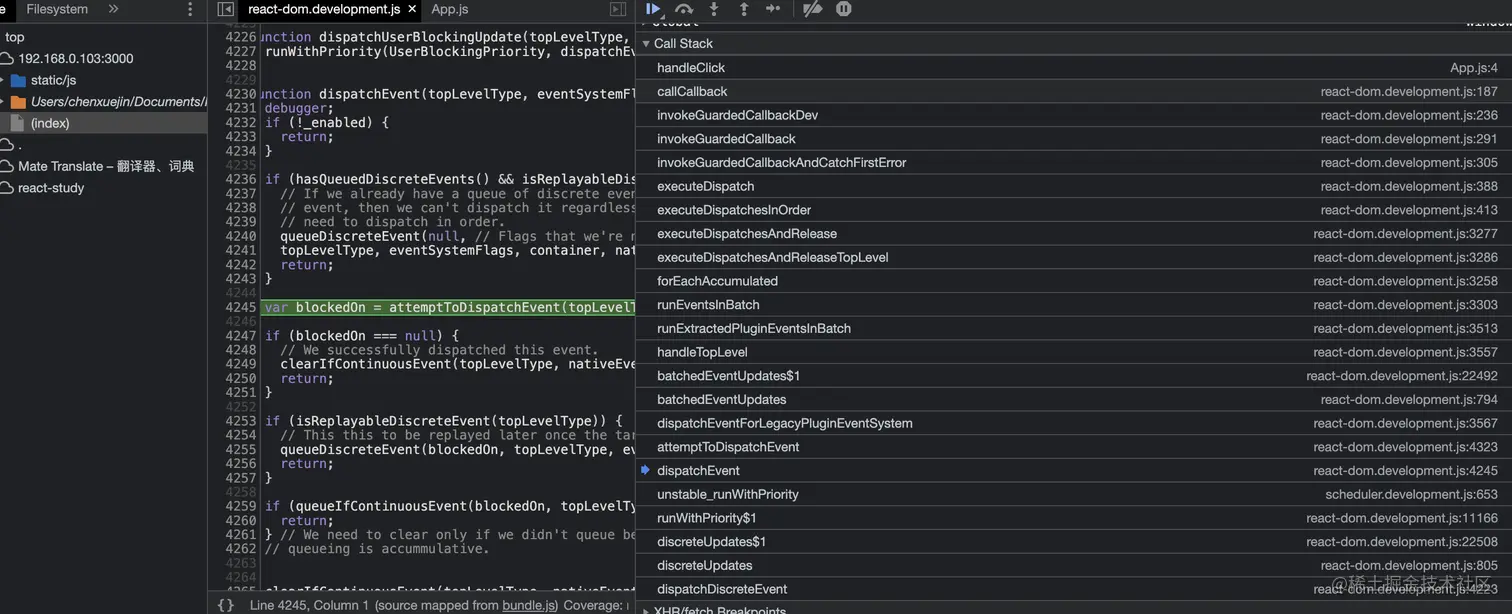The height and width of the screenshot is (614, 1512).
Task: Select the executeDispatch stack frame
Action: (x=1074, y=187)
